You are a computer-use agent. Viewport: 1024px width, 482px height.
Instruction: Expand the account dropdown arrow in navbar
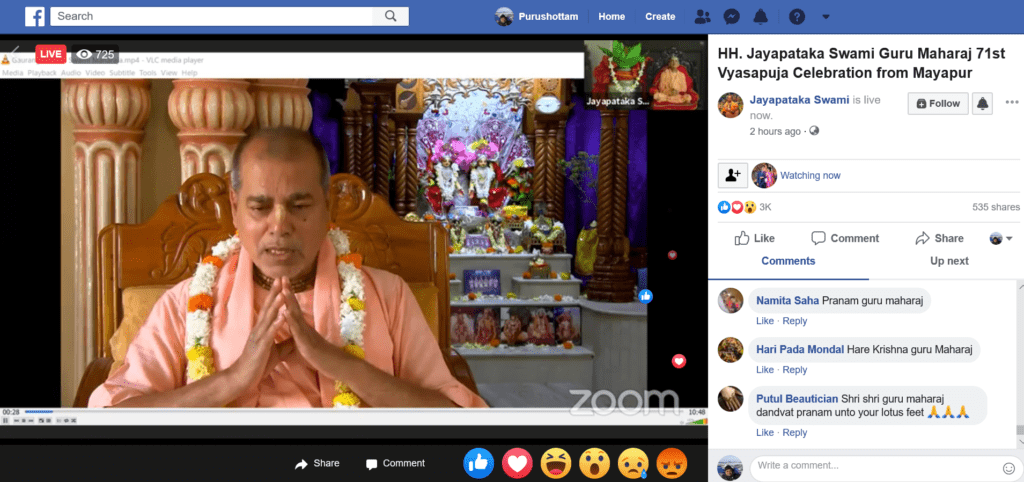pos(825,17)
